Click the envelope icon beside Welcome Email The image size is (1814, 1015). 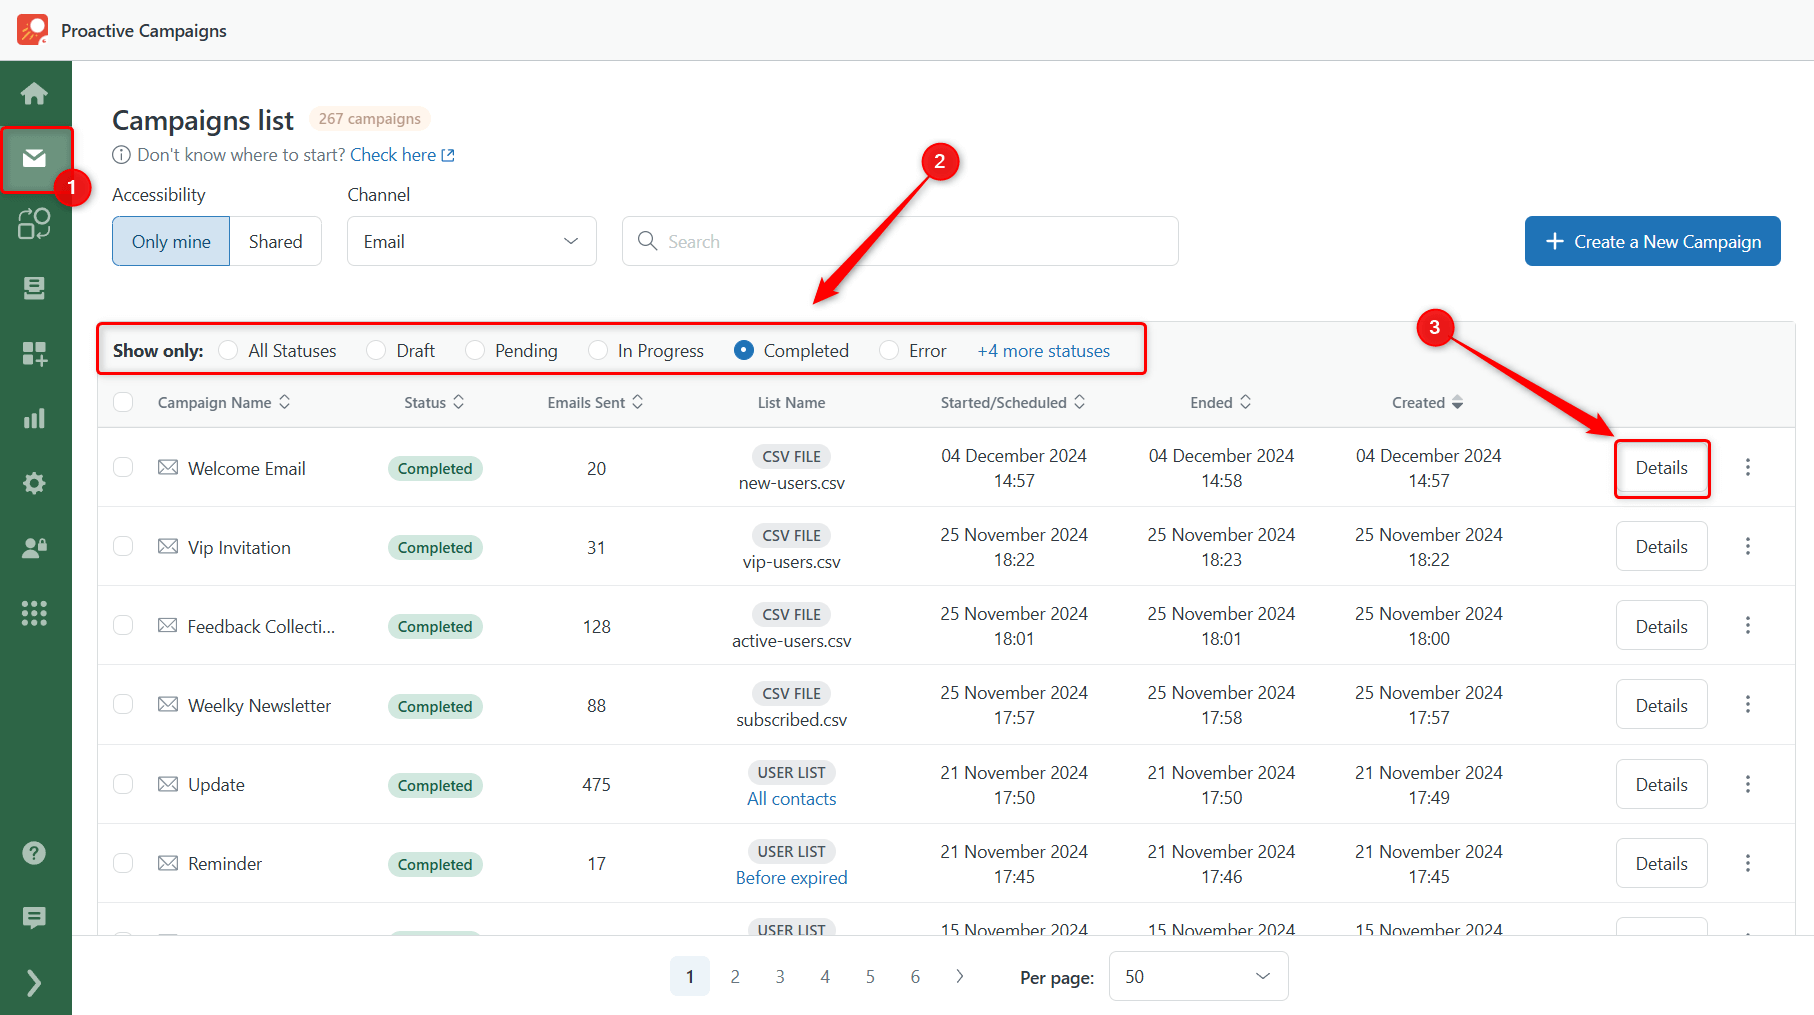coord(168,467)
